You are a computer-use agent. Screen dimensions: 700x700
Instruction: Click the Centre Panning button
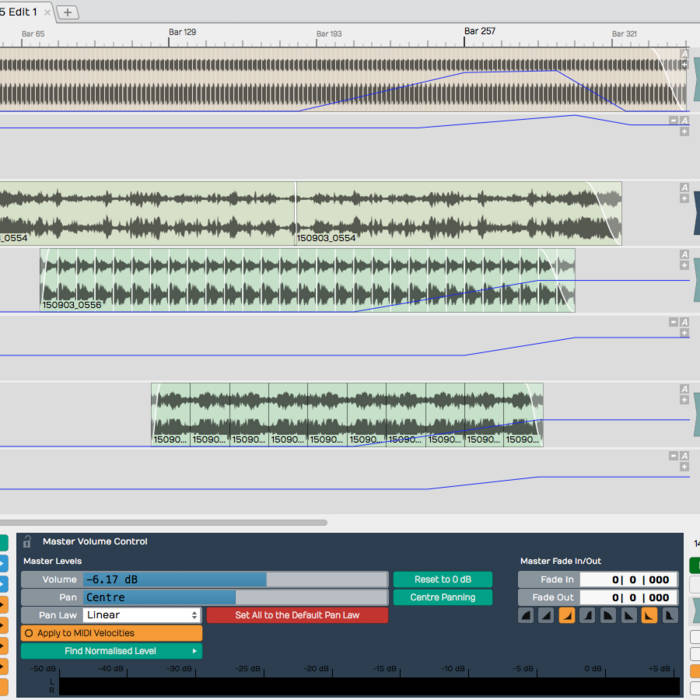(x=442, y=597)
